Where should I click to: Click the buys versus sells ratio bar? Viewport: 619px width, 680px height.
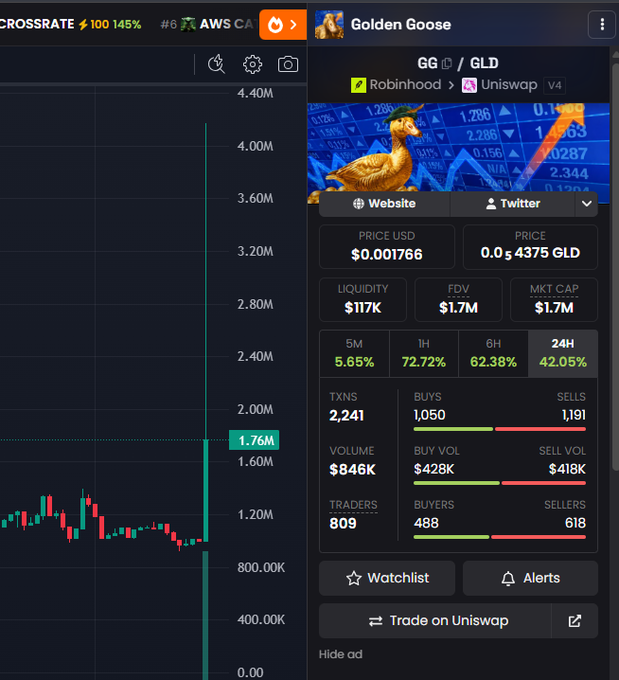[500, 429]
